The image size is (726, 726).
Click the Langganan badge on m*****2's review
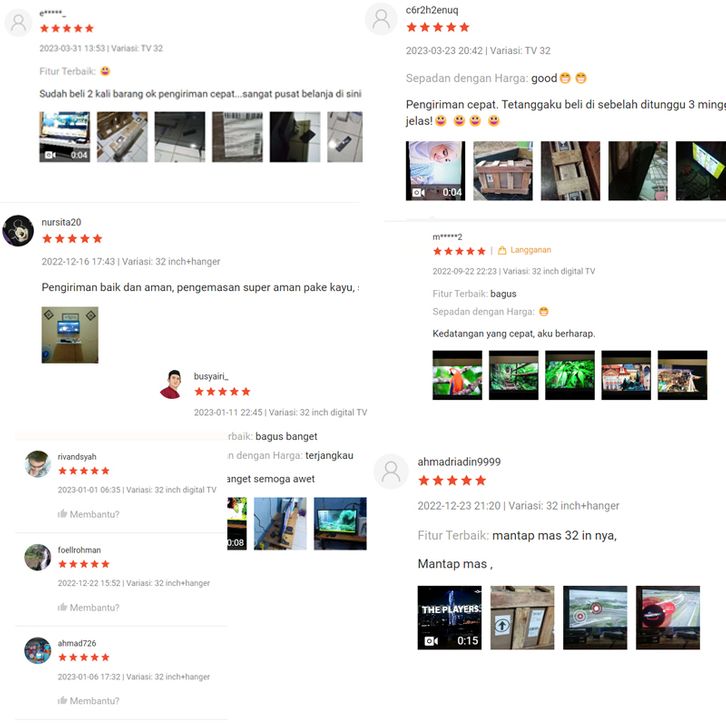point(525,250)
